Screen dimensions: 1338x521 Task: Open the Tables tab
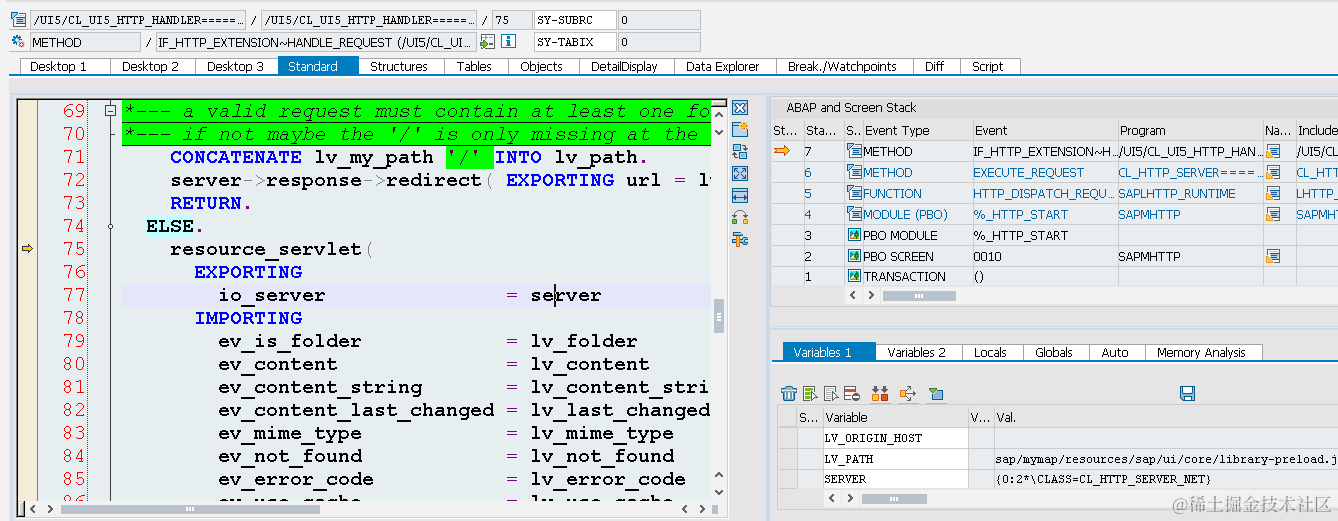click(x=474, y=66)
